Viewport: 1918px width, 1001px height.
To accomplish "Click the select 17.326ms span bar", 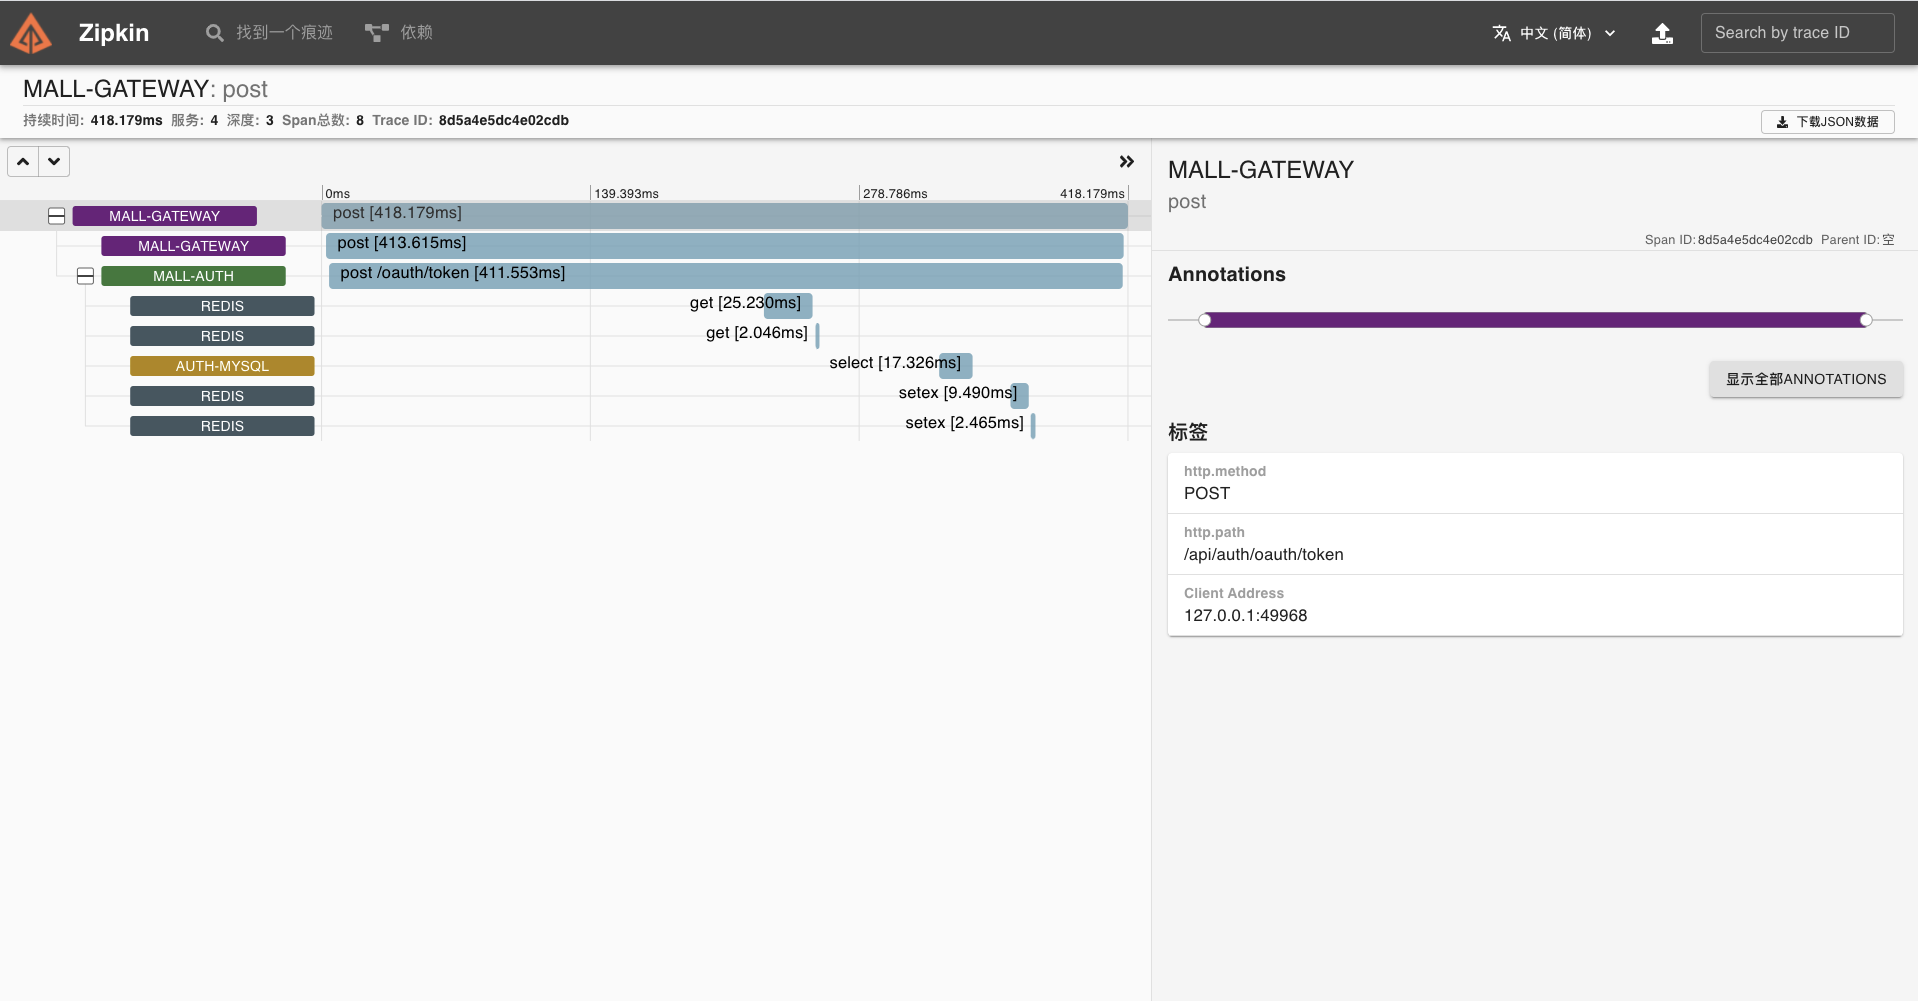I will 956,365.
